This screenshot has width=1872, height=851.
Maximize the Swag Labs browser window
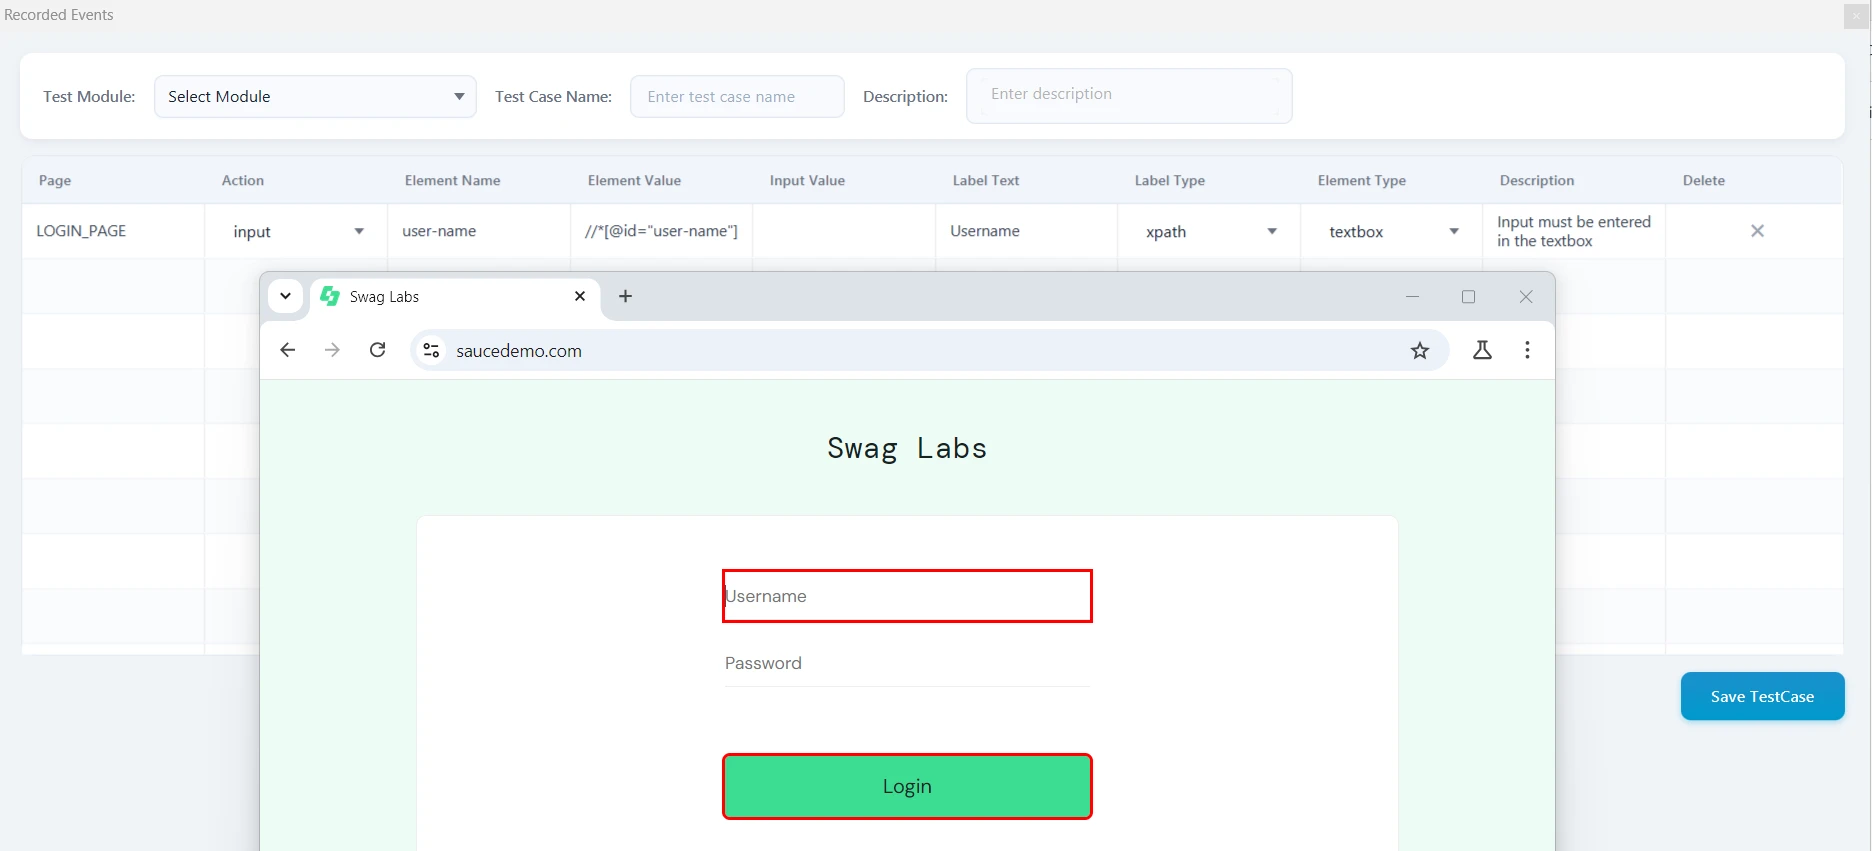(1468, 296)
